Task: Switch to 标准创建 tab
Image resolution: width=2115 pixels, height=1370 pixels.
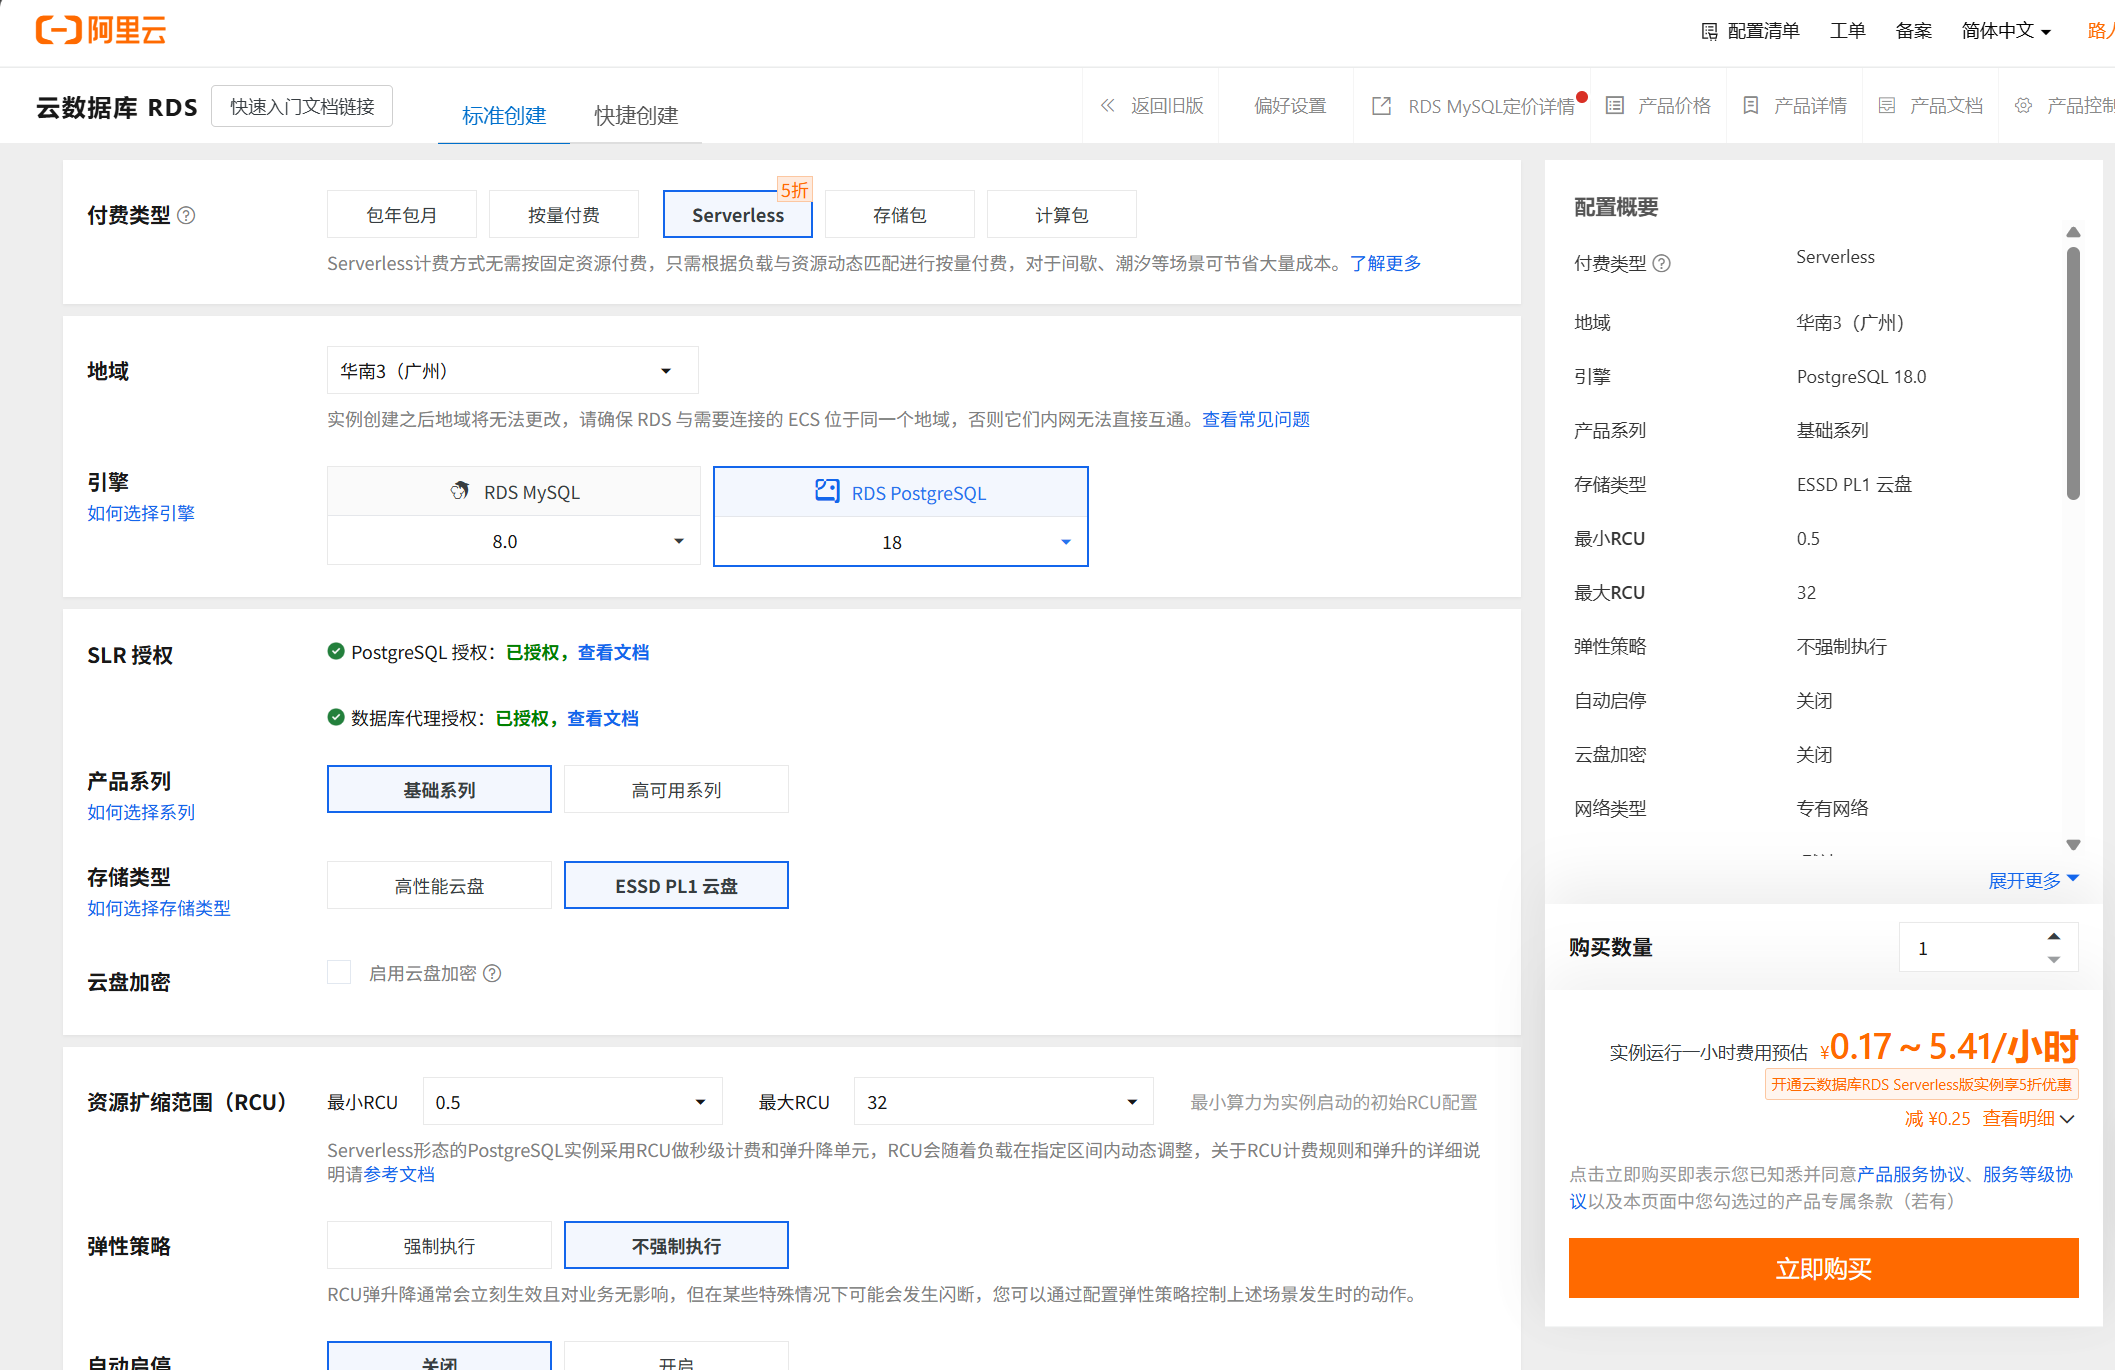Action: (x=504, y=115)
